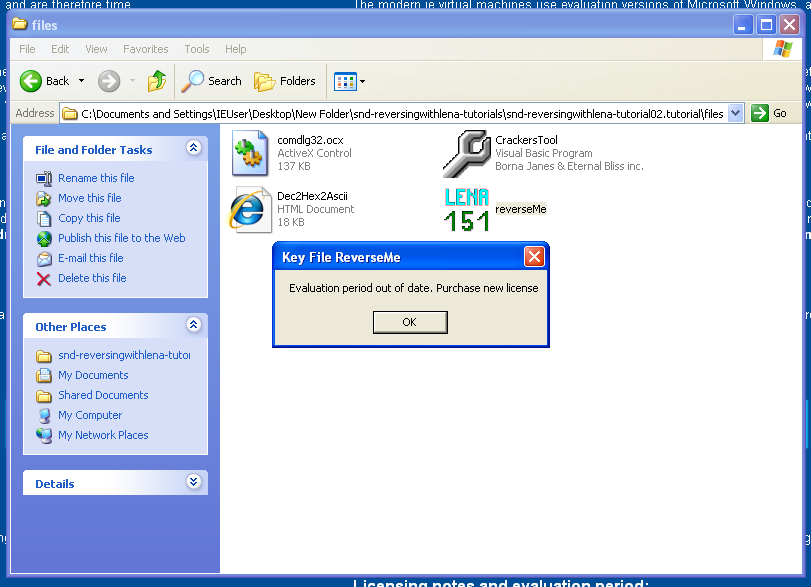
Task: Click the Views grid icon
Action: pos(345,81)
